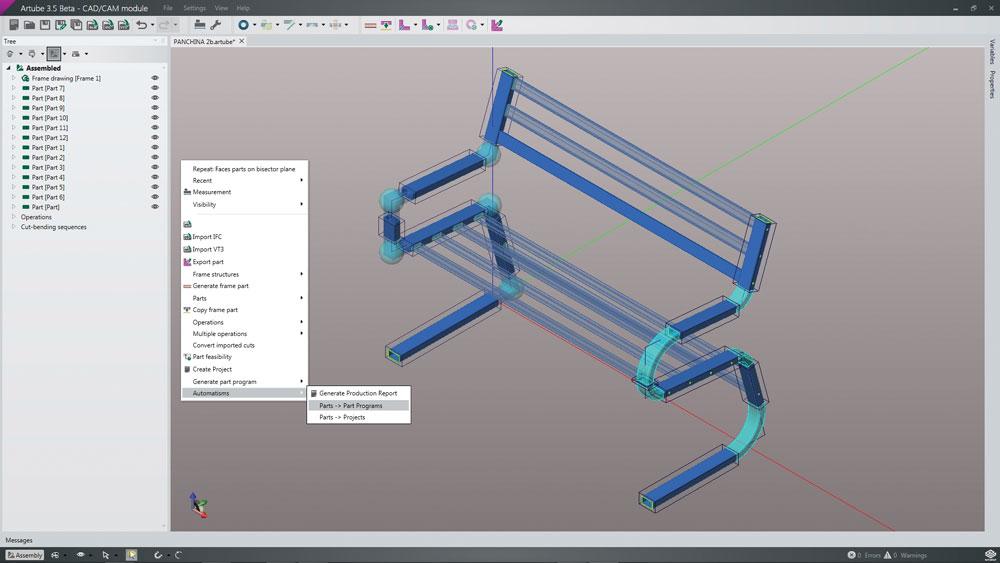1000x563 pixels.
Task: Click the Measurement icon in context menu
Action: [x=187, y=192]
